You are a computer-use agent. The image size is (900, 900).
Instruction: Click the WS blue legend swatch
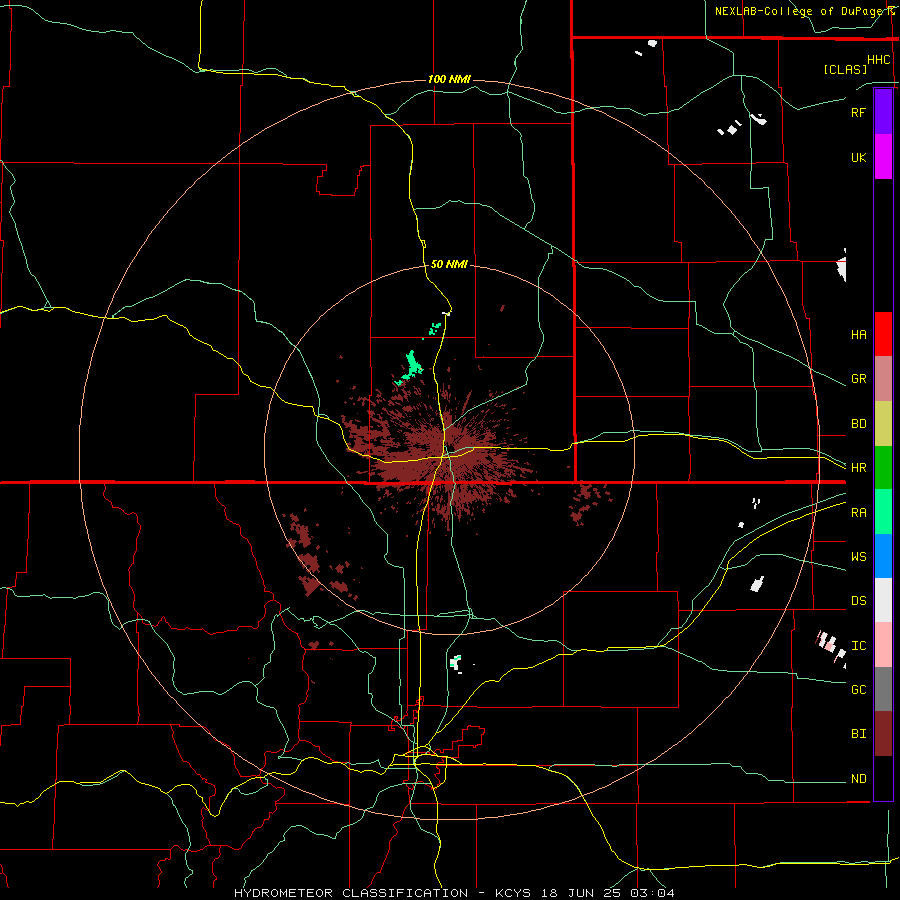(883, 556)
